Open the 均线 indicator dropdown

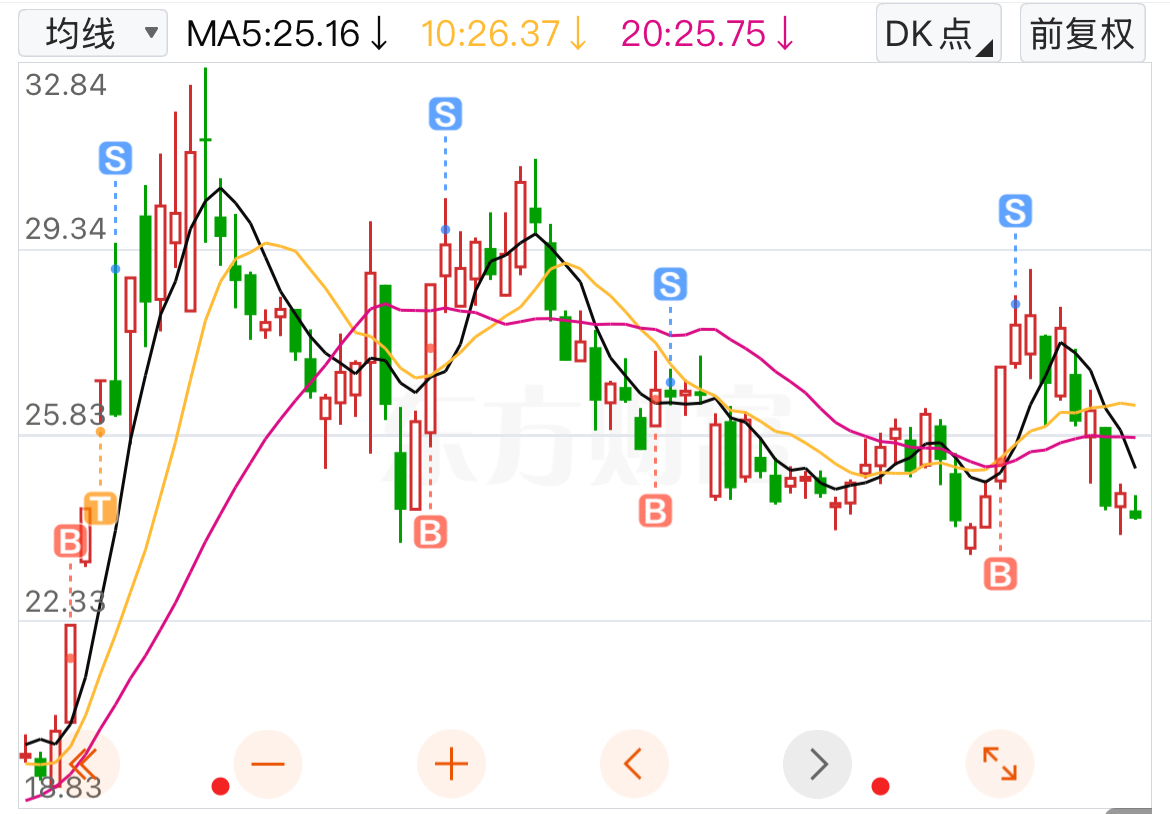93,34
